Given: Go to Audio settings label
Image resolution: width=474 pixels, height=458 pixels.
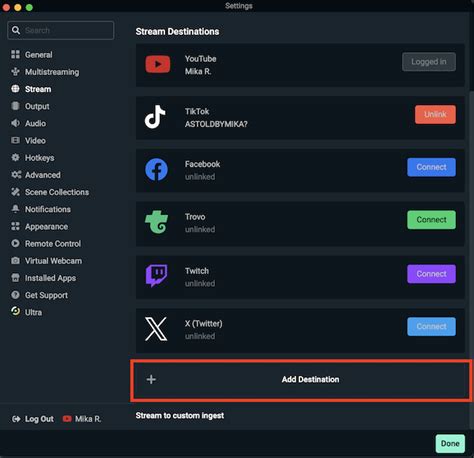Looking at the screenshot, I should coord(35,123).
